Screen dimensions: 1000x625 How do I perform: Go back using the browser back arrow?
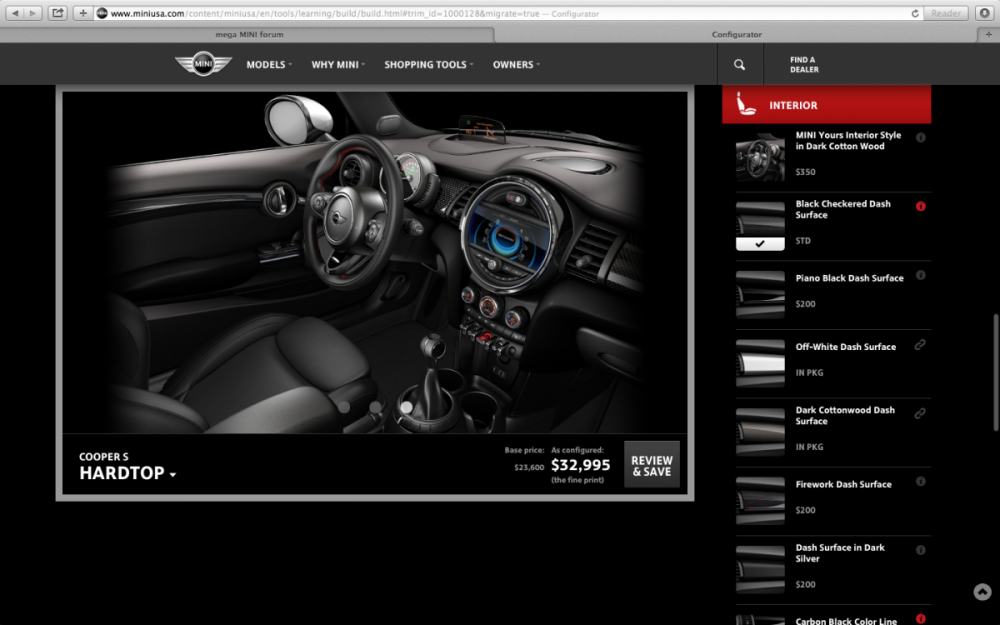pos(15,13)
